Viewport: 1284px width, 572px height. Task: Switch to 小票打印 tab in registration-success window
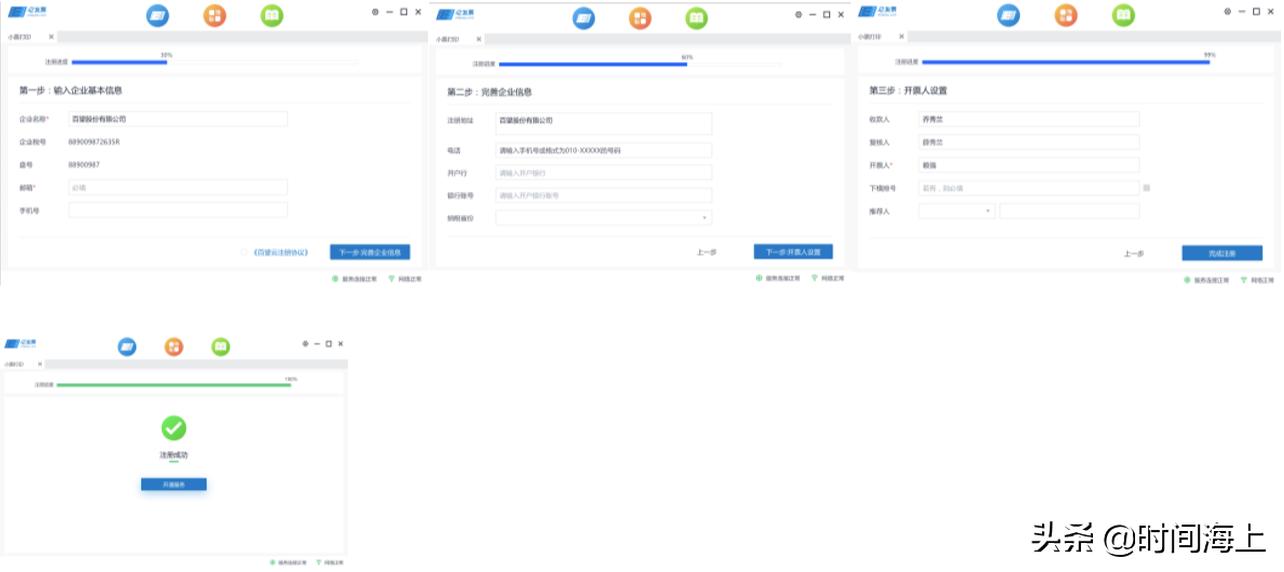pos(15,365)
